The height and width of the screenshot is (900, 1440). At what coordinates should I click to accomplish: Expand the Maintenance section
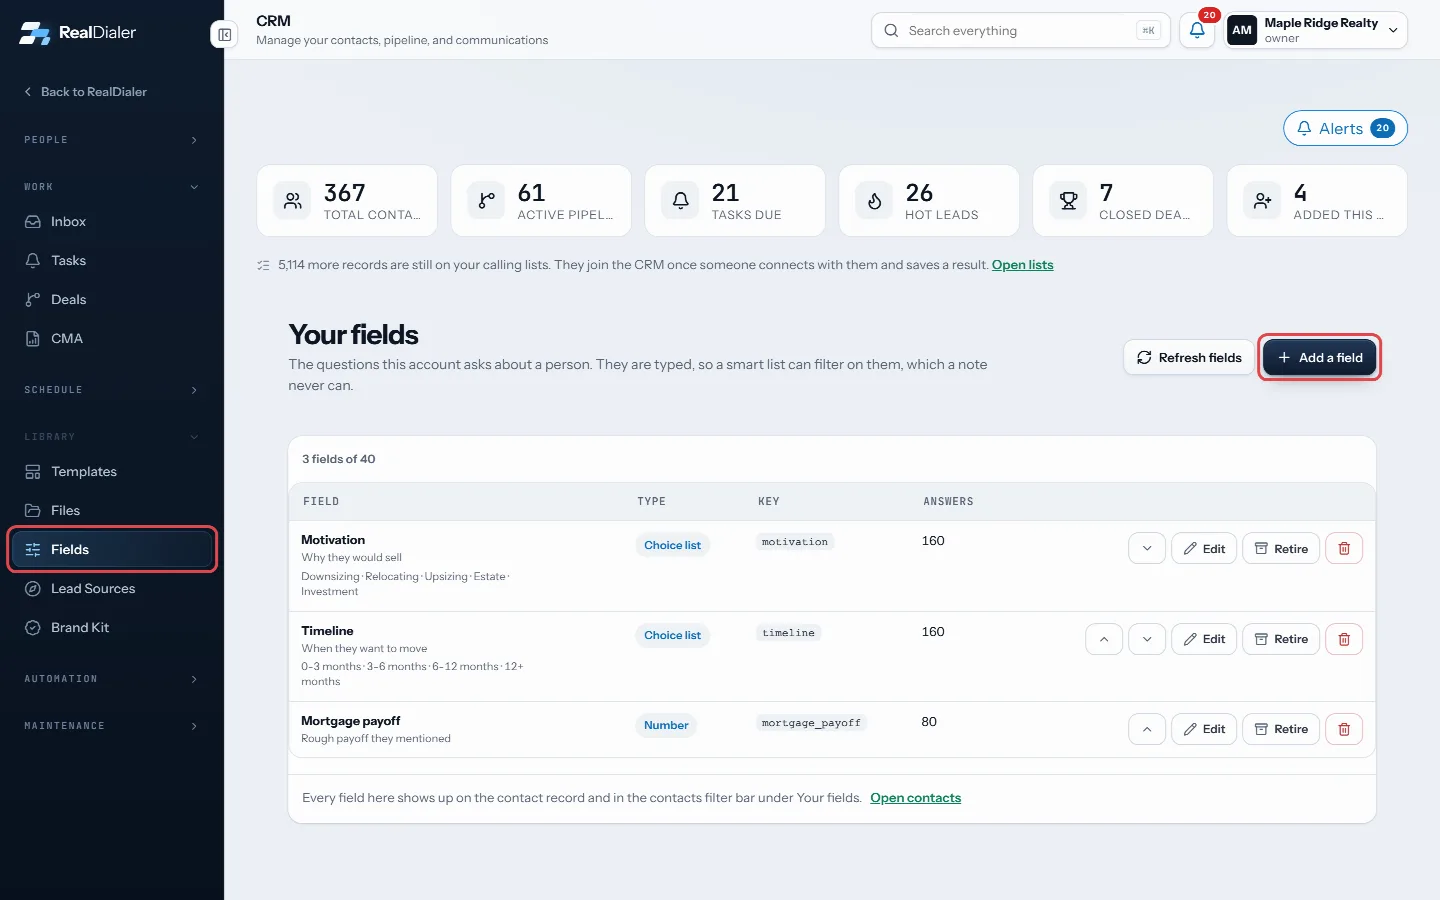point(111,726)
